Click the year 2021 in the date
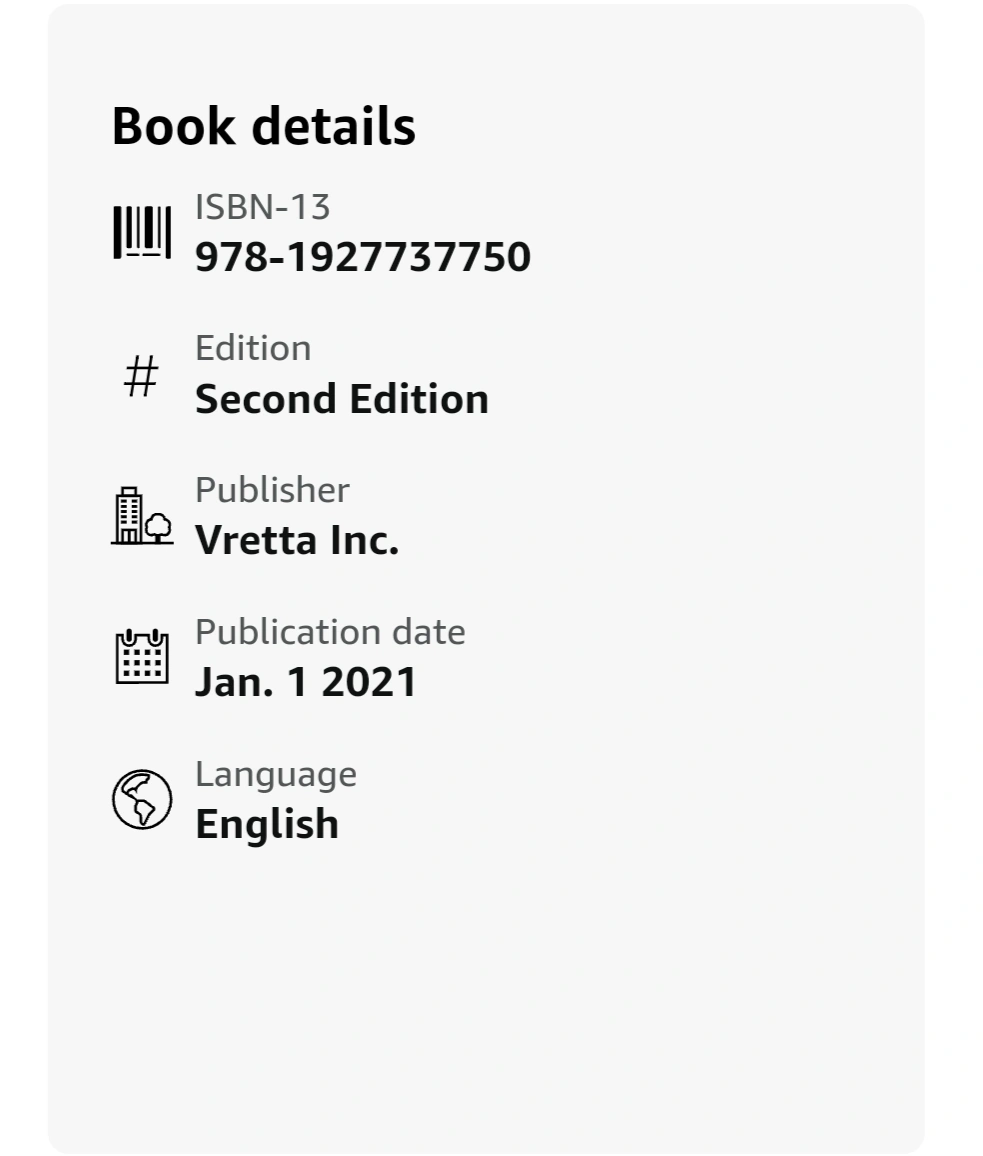This screenshot has width=983, height=1156. (x=369, y=682)
